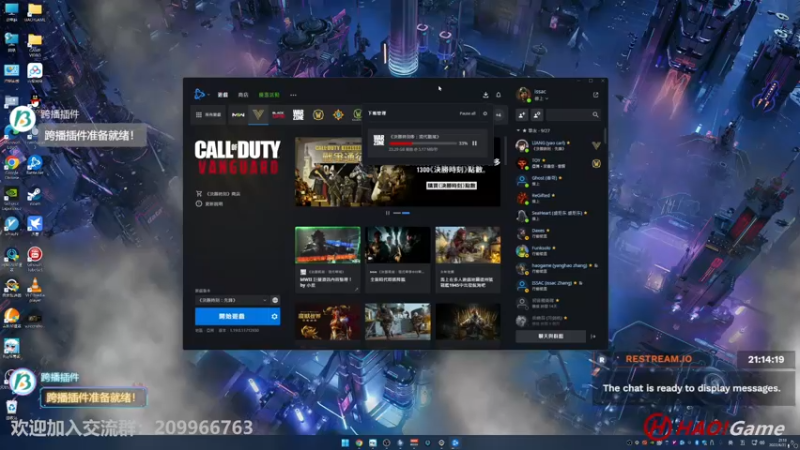Click Pause all in the download manager

(467, 114)
